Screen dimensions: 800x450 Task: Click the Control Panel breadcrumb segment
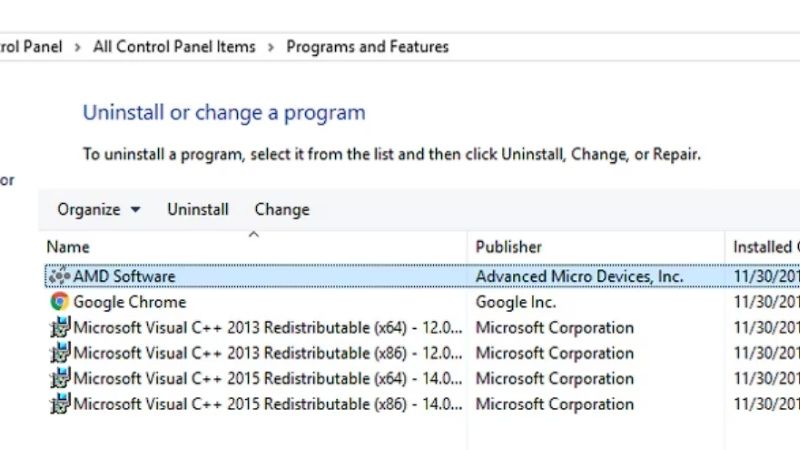[x=31, y=47]
